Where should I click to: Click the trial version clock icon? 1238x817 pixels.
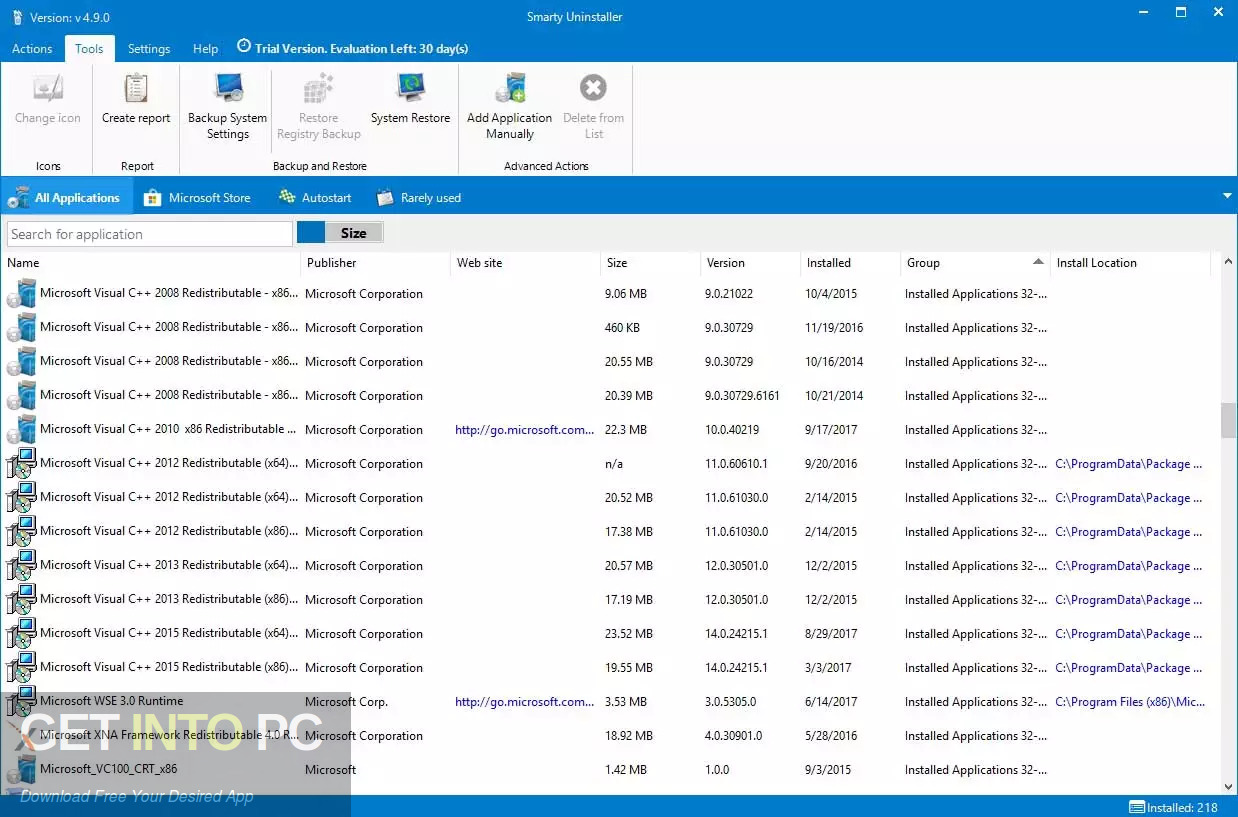pos(244,46)
